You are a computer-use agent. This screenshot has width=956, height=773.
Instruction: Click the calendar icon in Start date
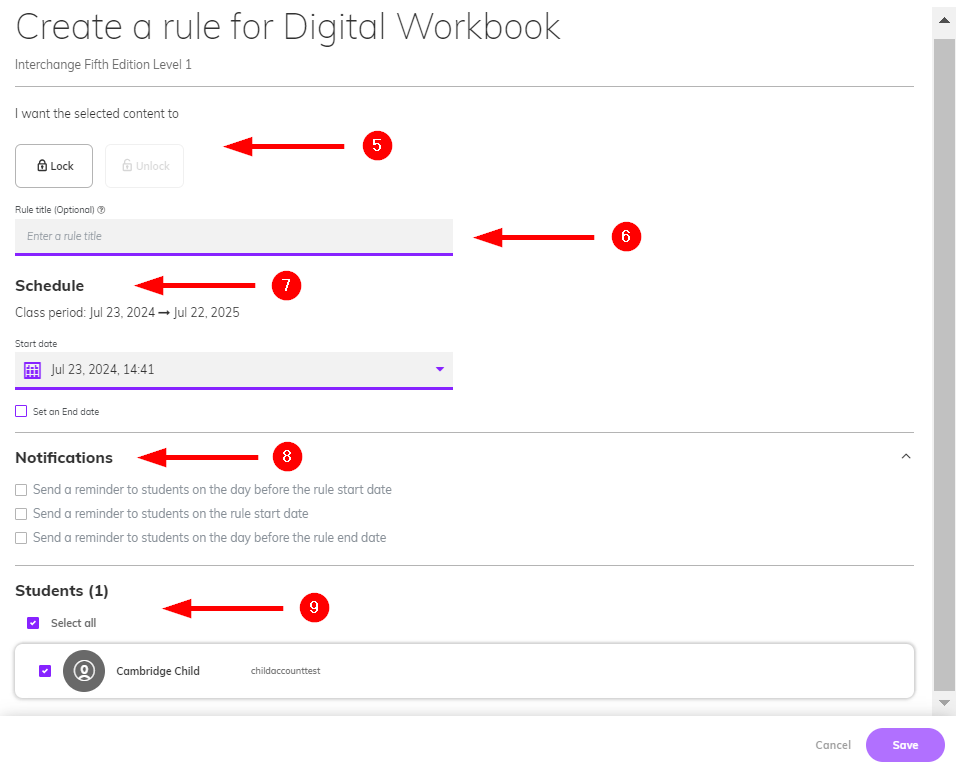coord(32,370)
